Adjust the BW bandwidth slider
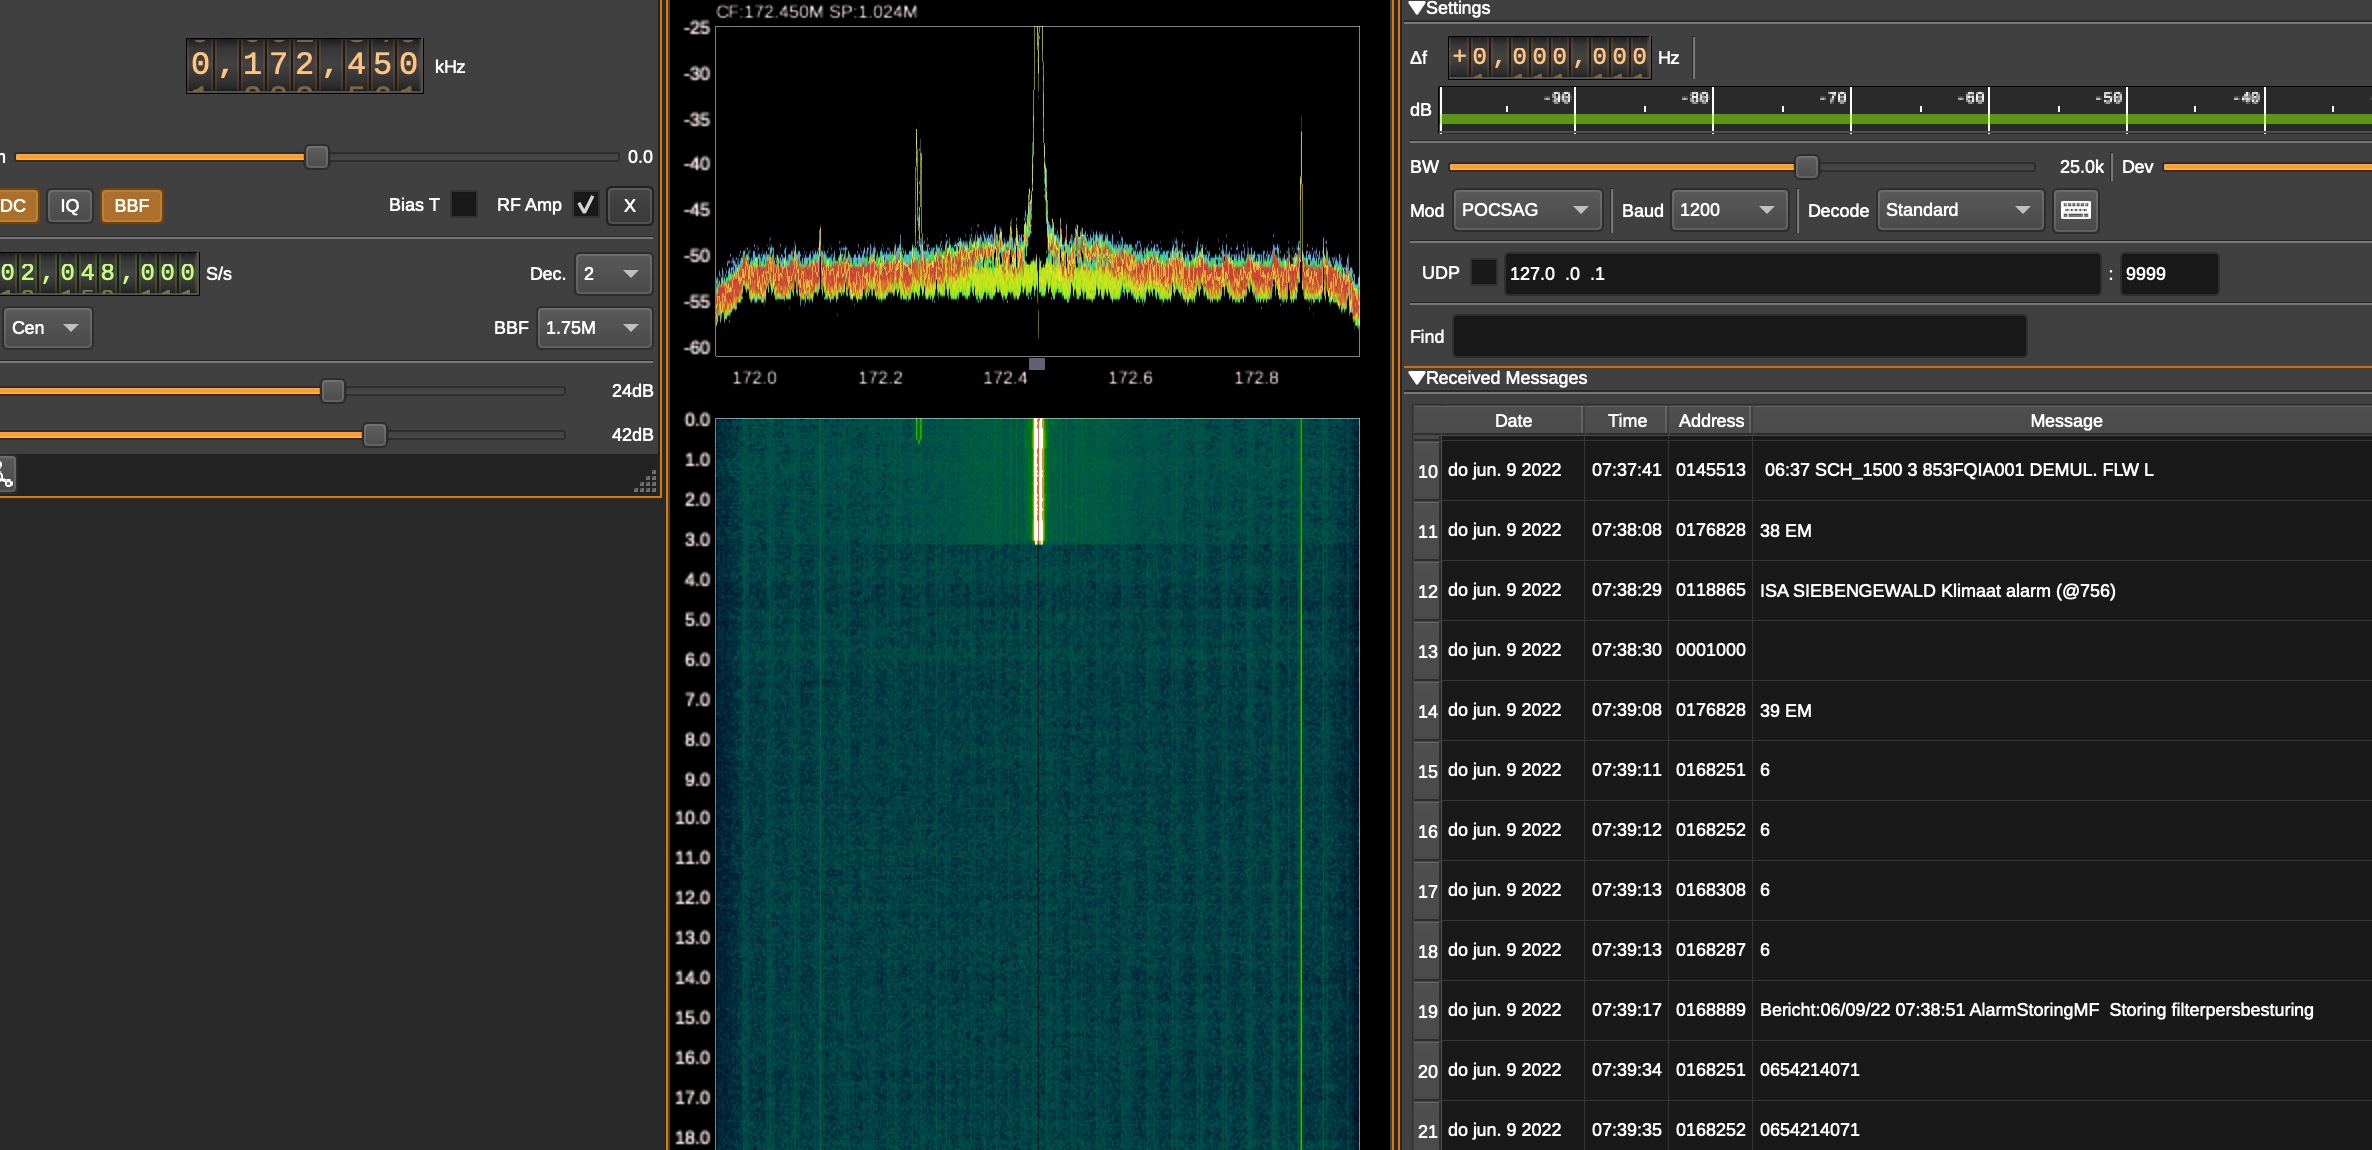 [1806, 167]
